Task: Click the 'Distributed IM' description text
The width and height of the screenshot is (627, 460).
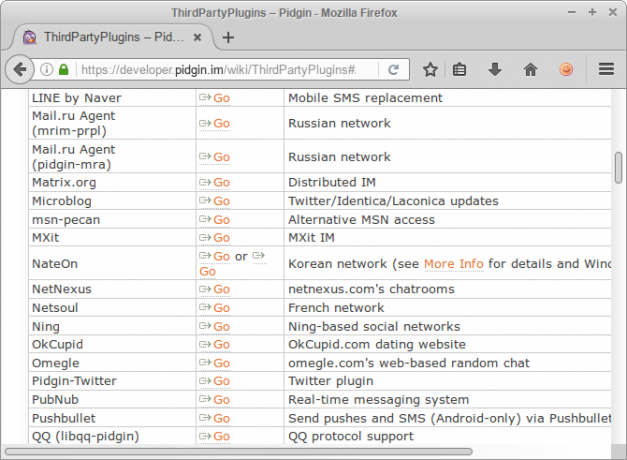Action: point(332,182)
